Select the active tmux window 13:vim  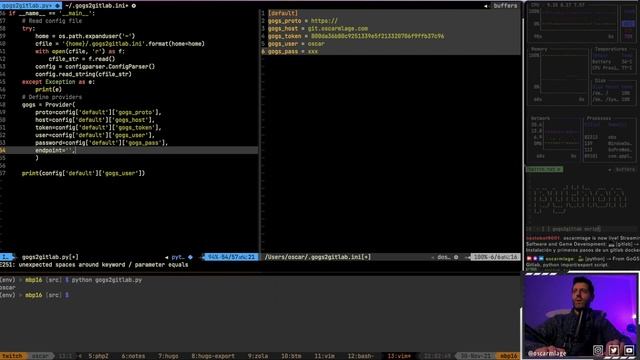399,356
